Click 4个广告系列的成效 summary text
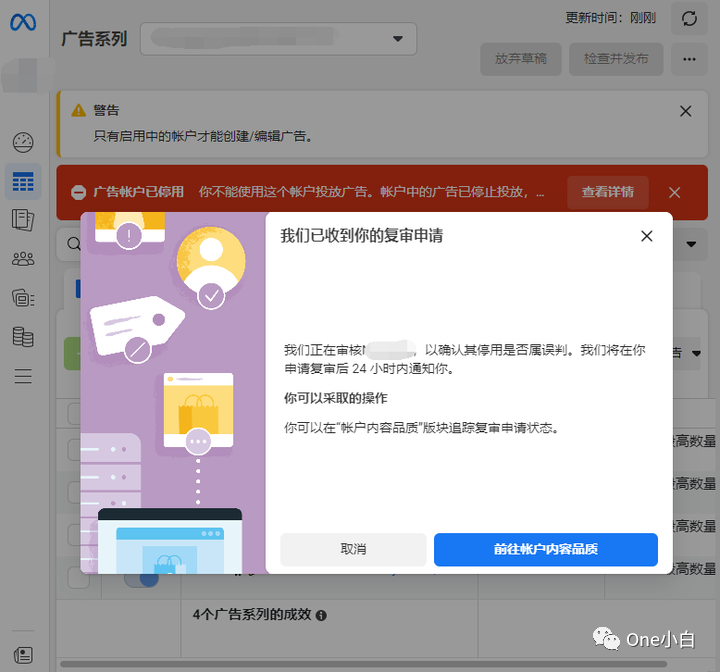The height and width of the screenshot is (672, 720). coord(252,615)
